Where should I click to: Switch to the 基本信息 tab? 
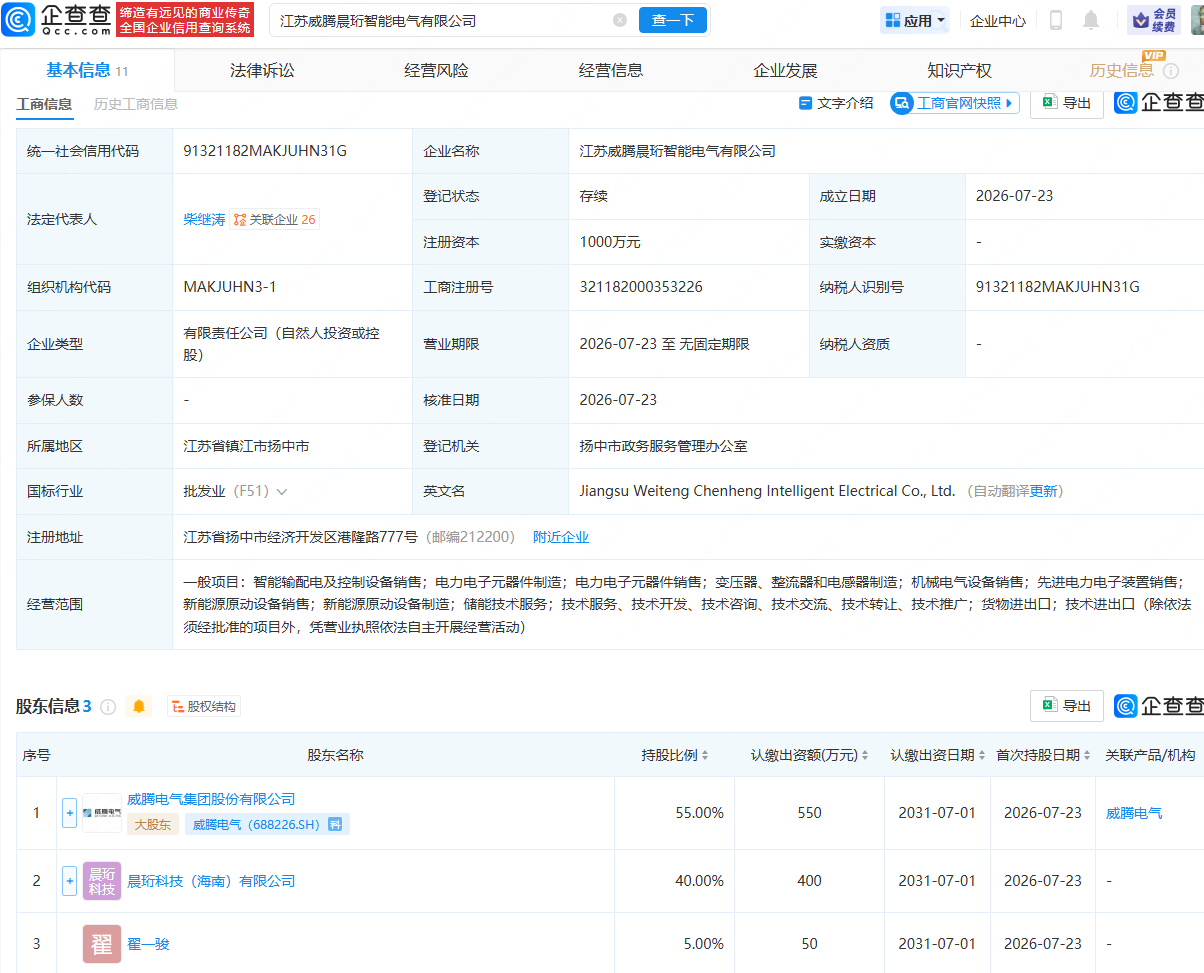coord(87,70)
